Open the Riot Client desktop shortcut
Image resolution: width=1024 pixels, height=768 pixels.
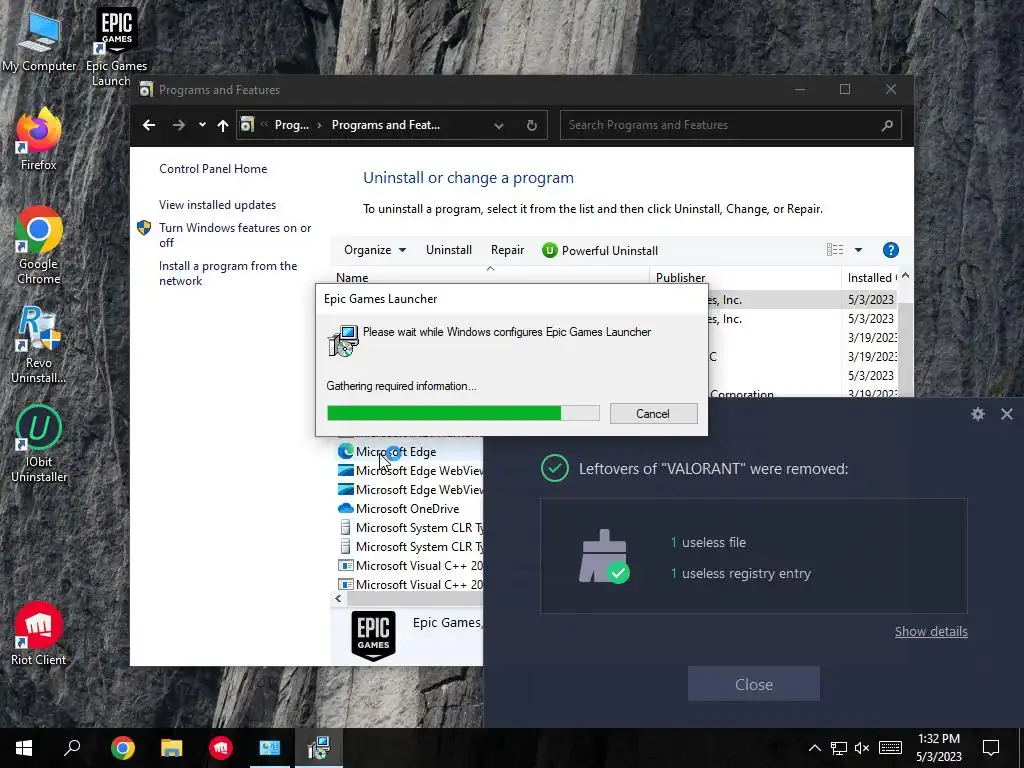(39, 633)
